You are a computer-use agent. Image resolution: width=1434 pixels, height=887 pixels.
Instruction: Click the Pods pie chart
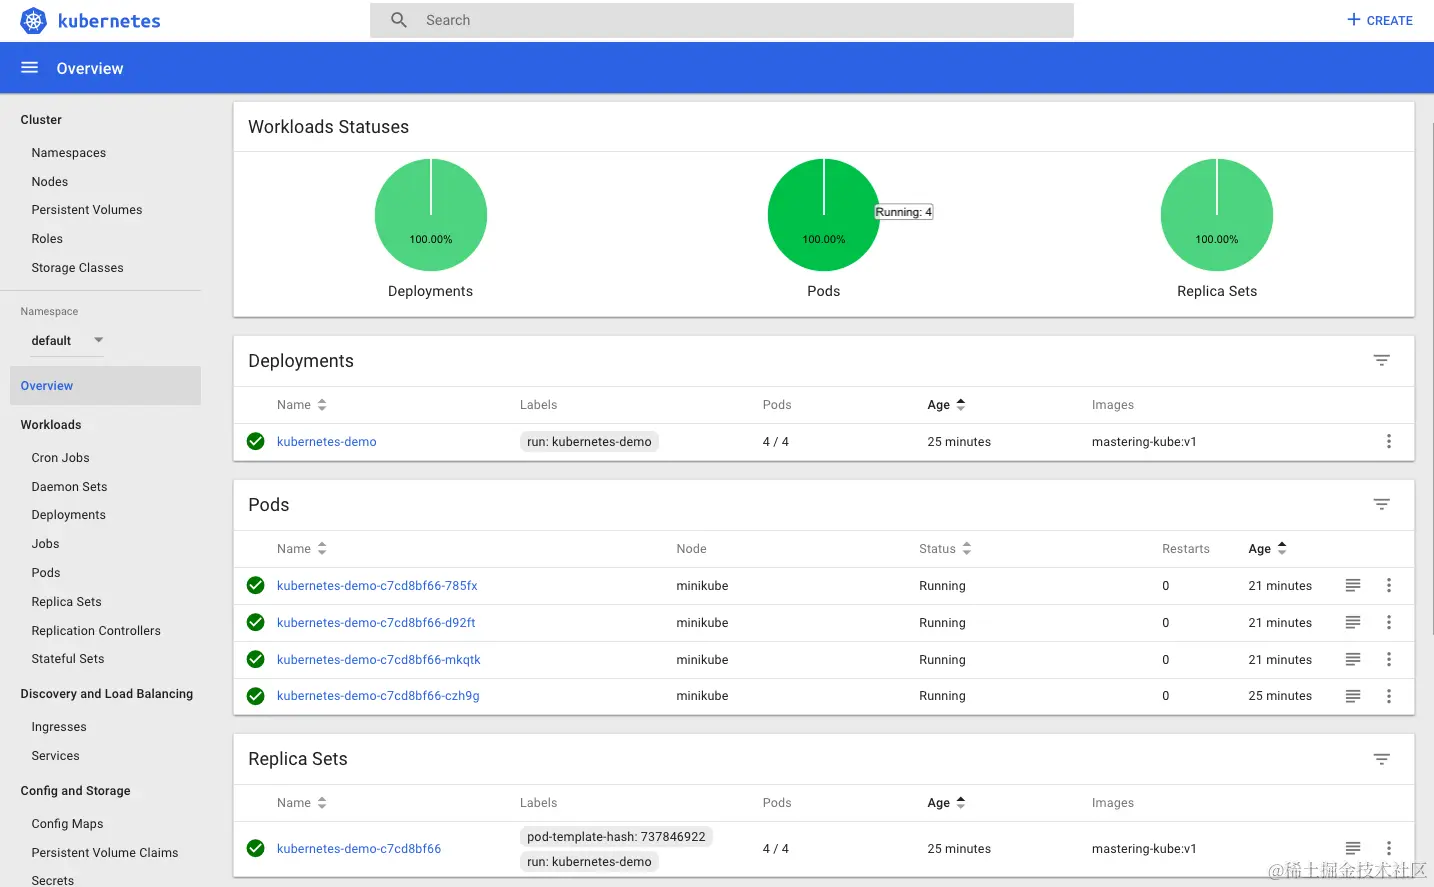point(824,215)
